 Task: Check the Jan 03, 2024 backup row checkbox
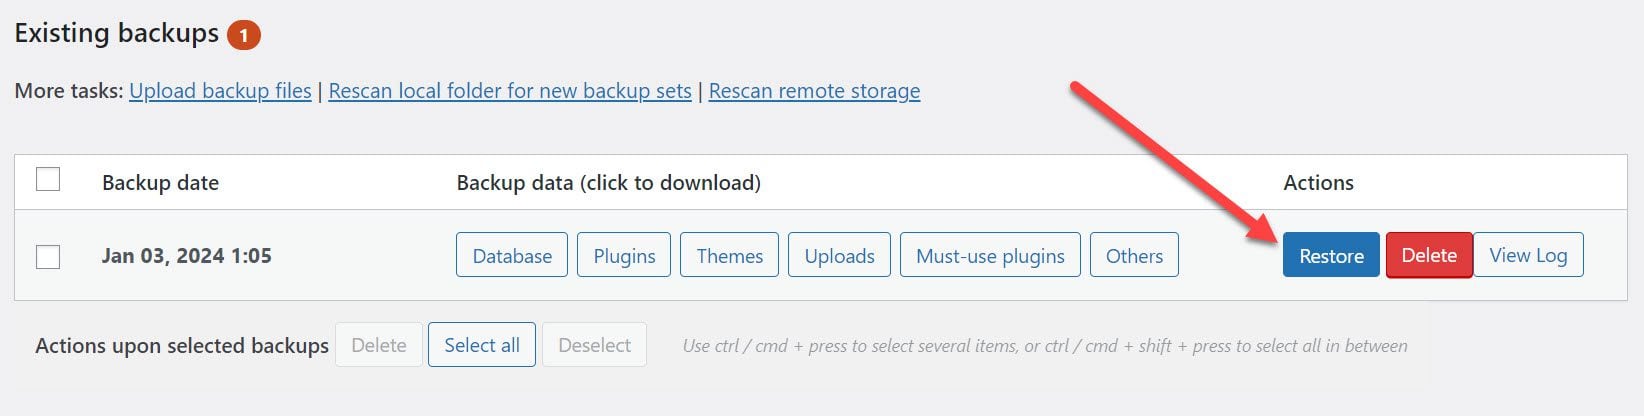[48, 256]
